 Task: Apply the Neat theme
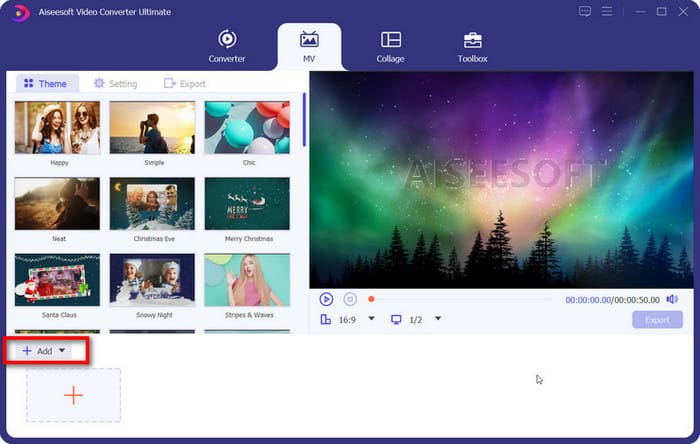(57, 203)
